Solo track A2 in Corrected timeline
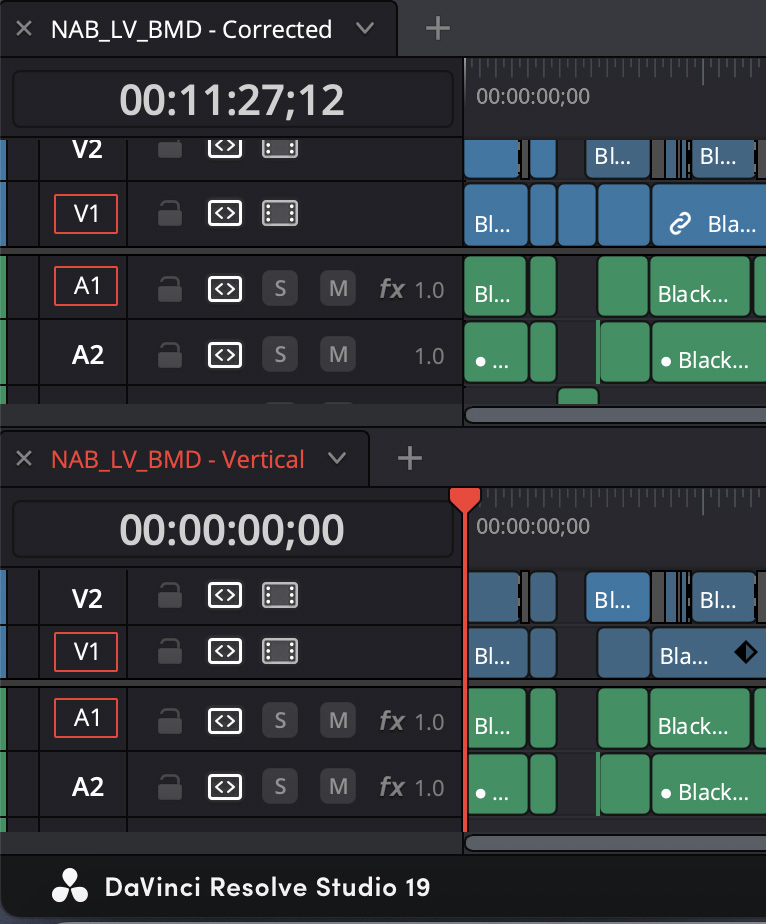Screen dimensions: 766x924 [280, 354]
